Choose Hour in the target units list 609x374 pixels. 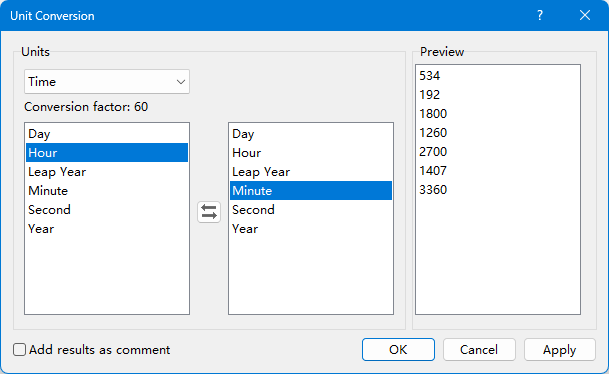coord(311,153)
